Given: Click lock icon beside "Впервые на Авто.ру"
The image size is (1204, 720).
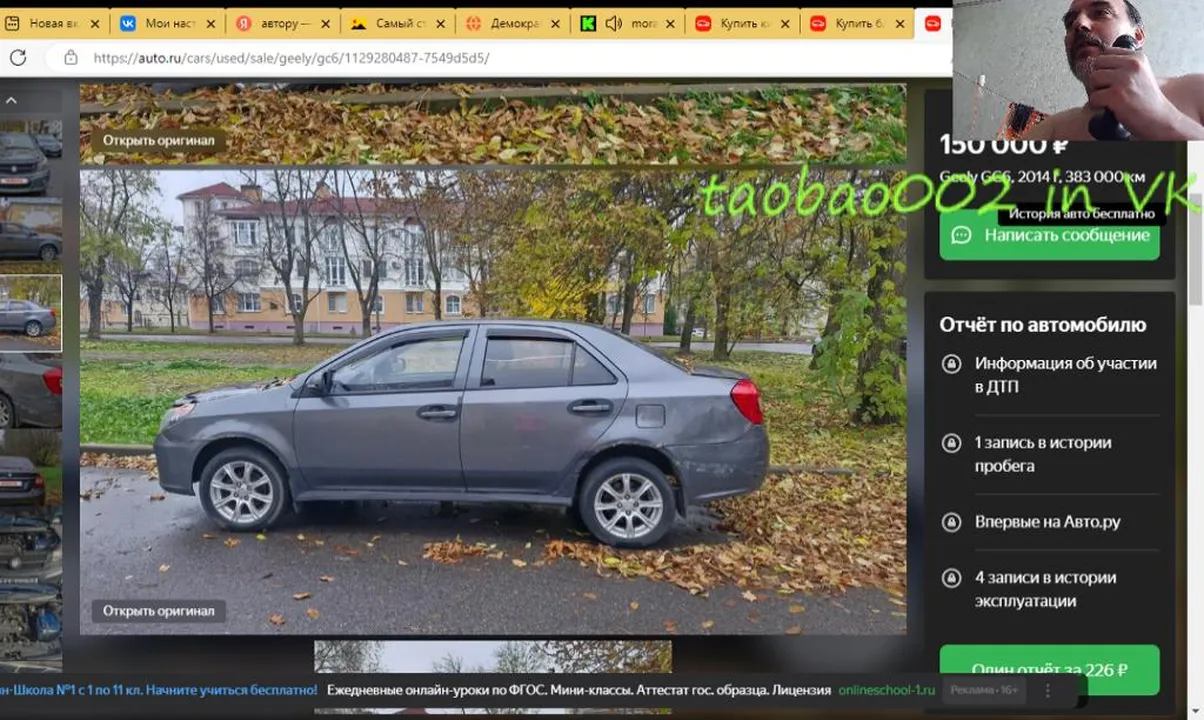Looking at the screenshot, I should pyautogui.click(x=951, y=522).
